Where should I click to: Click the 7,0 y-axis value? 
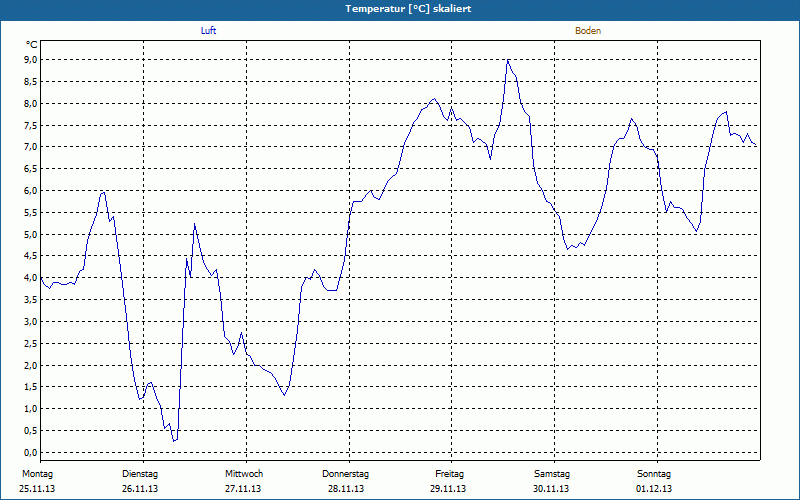pos(31,147)
